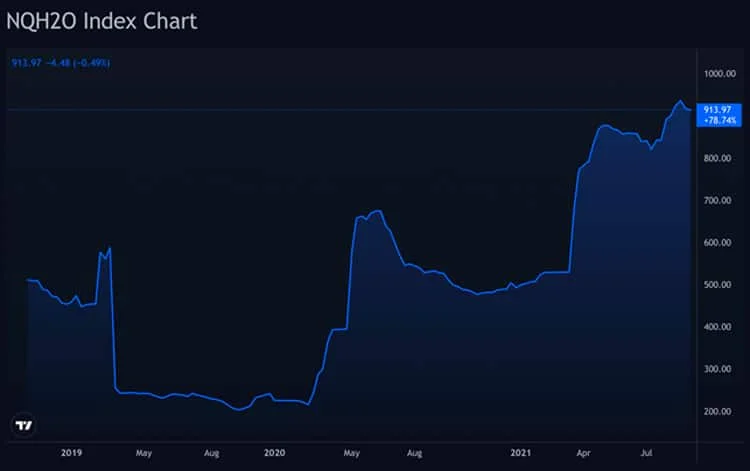Screen dimensions: 750x471
Task: Click the −4.48 (−0.49%) legend text
Action: (85, 62)
